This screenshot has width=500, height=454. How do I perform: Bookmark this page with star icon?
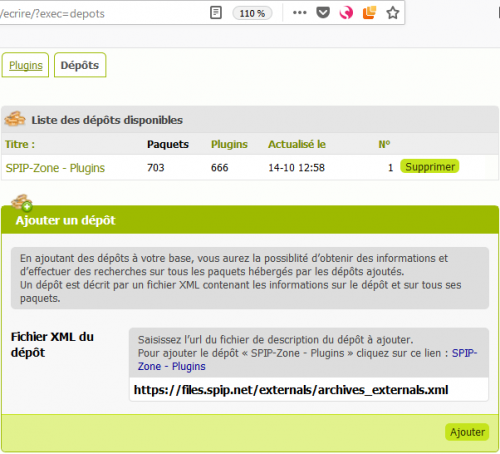[x=393, y=13]
